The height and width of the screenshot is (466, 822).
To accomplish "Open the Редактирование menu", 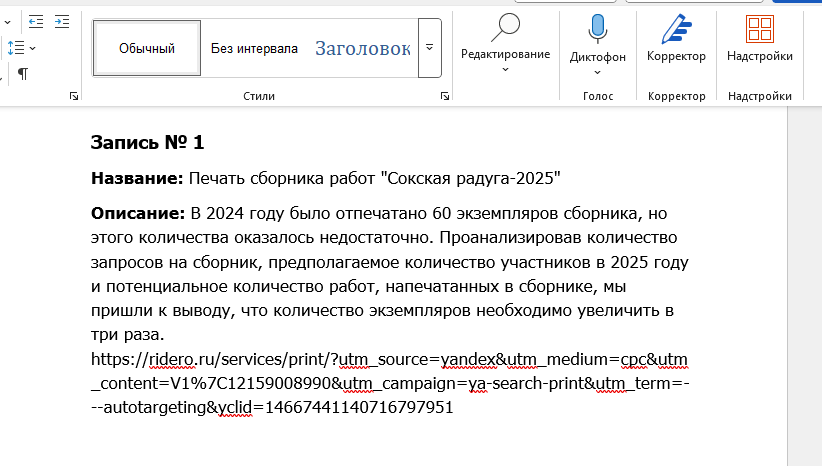I will [505, 45].
